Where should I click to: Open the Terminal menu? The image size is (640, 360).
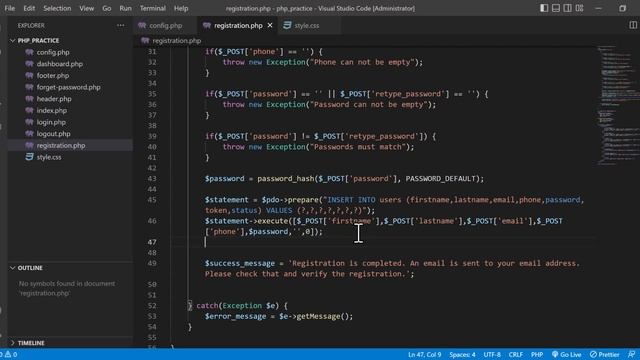(153, 8)
